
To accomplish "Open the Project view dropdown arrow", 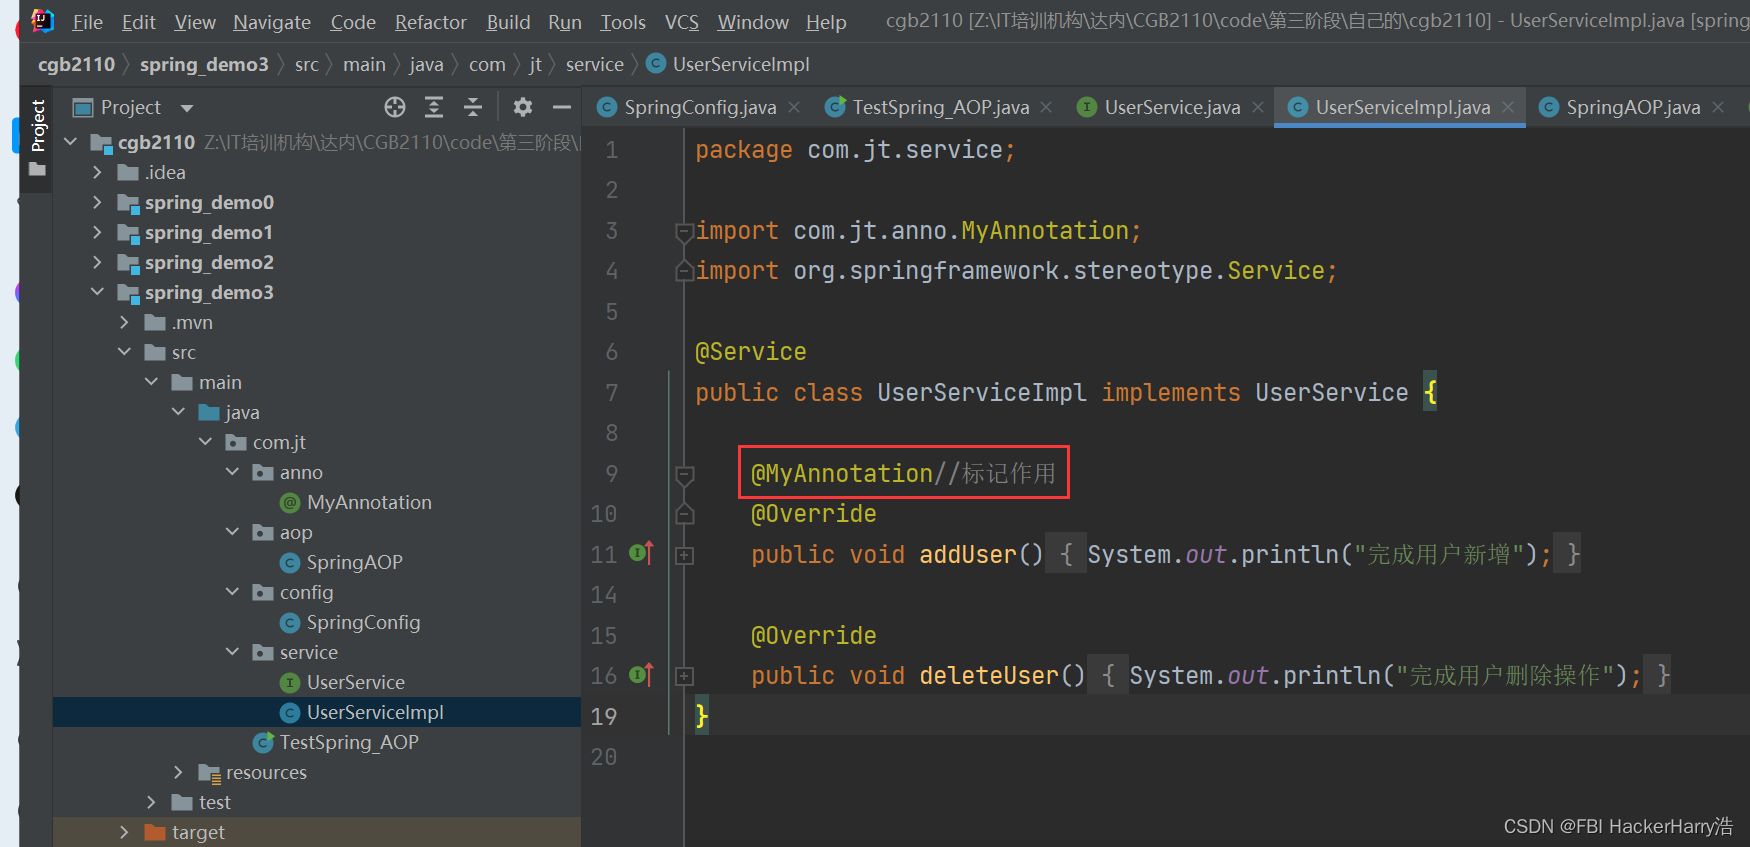I will tap(187, 108).
